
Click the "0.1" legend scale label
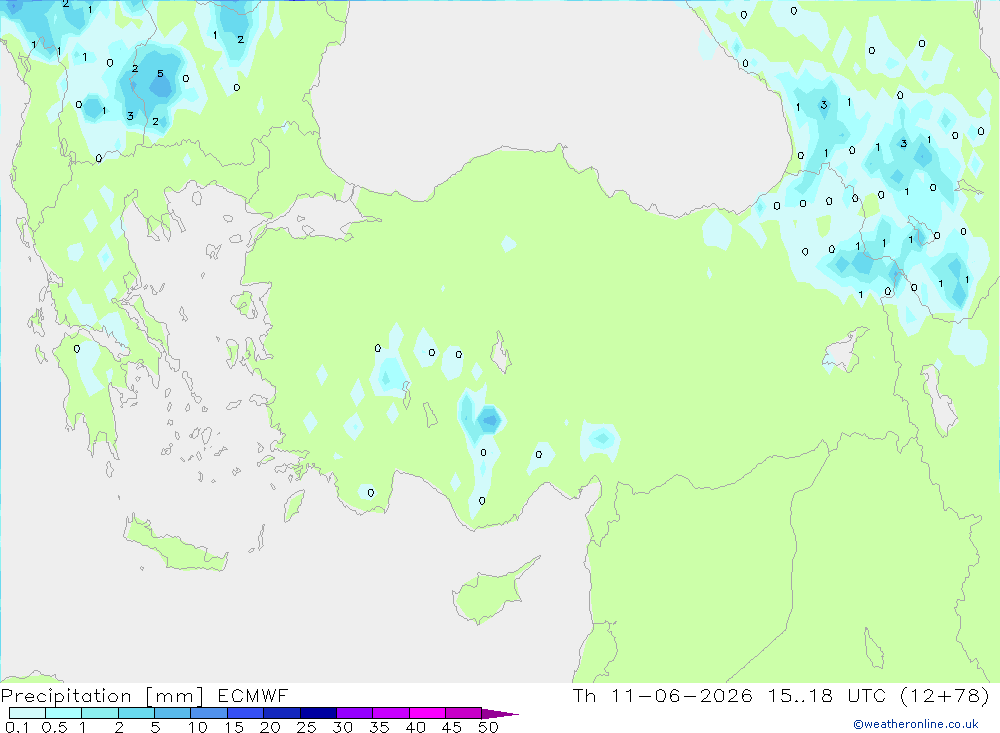(17, 727)
